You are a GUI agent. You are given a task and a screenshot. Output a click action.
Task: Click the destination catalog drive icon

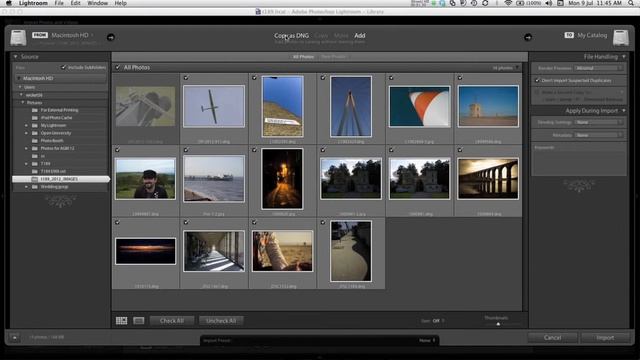tap(621, 38)
